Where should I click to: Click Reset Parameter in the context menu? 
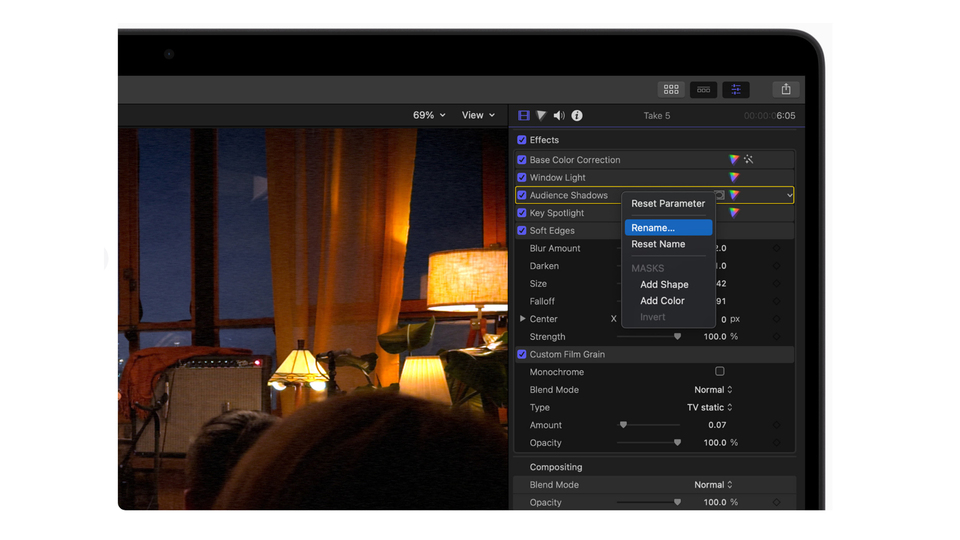click(x=667, y=204)
